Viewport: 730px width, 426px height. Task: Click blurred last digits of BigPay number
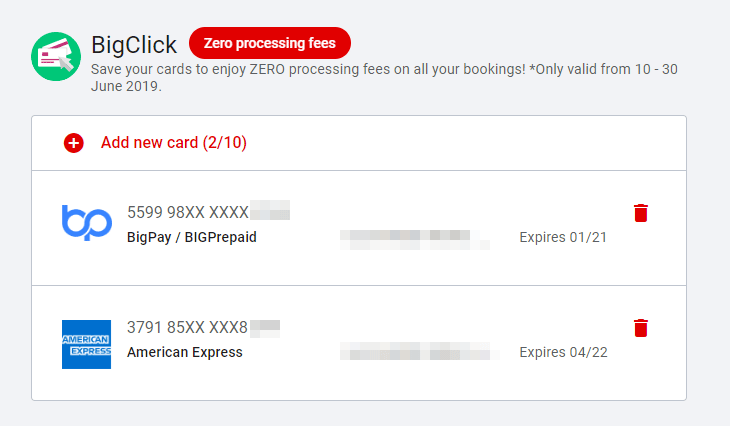click(x=270, y=211)
